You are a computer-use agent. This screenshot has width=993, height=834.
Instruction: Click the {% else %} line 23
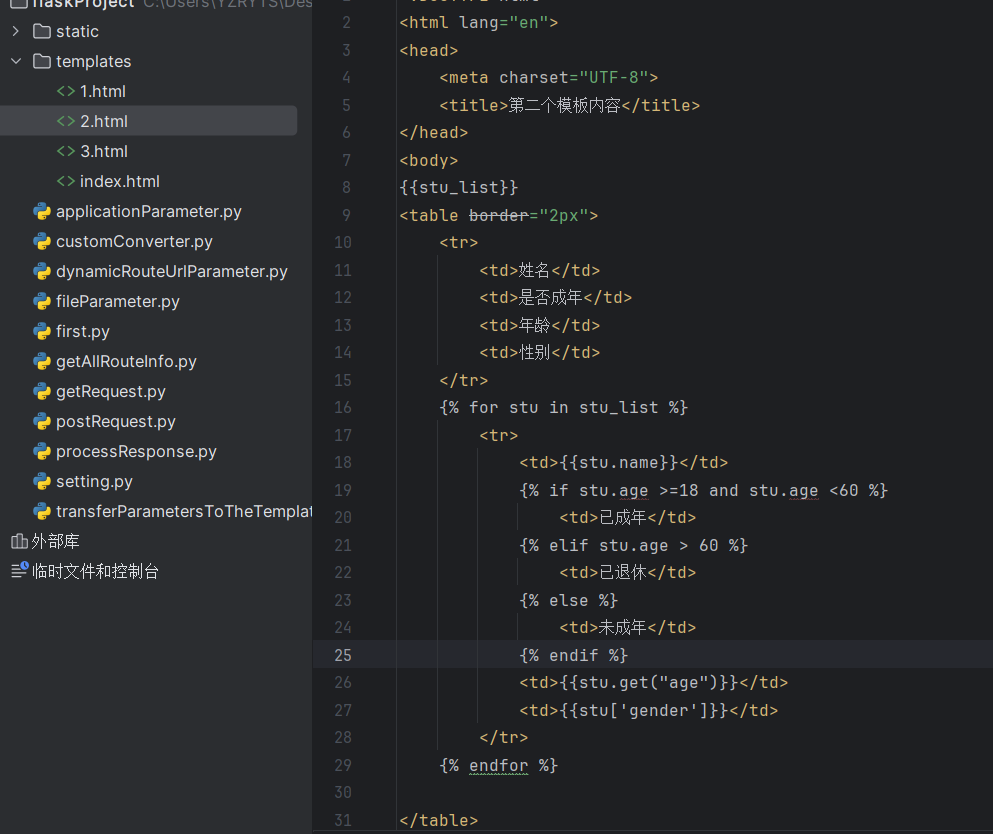[x=568, y=600]
